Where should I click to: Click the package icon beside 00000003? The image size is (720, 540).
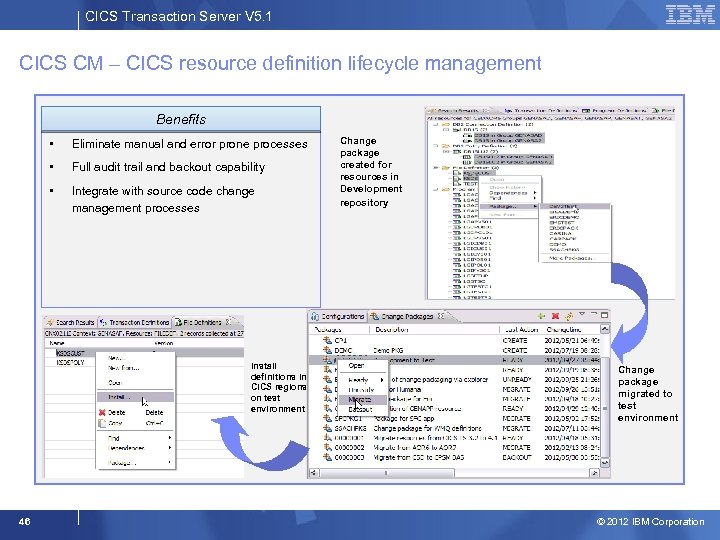(327, 457)
